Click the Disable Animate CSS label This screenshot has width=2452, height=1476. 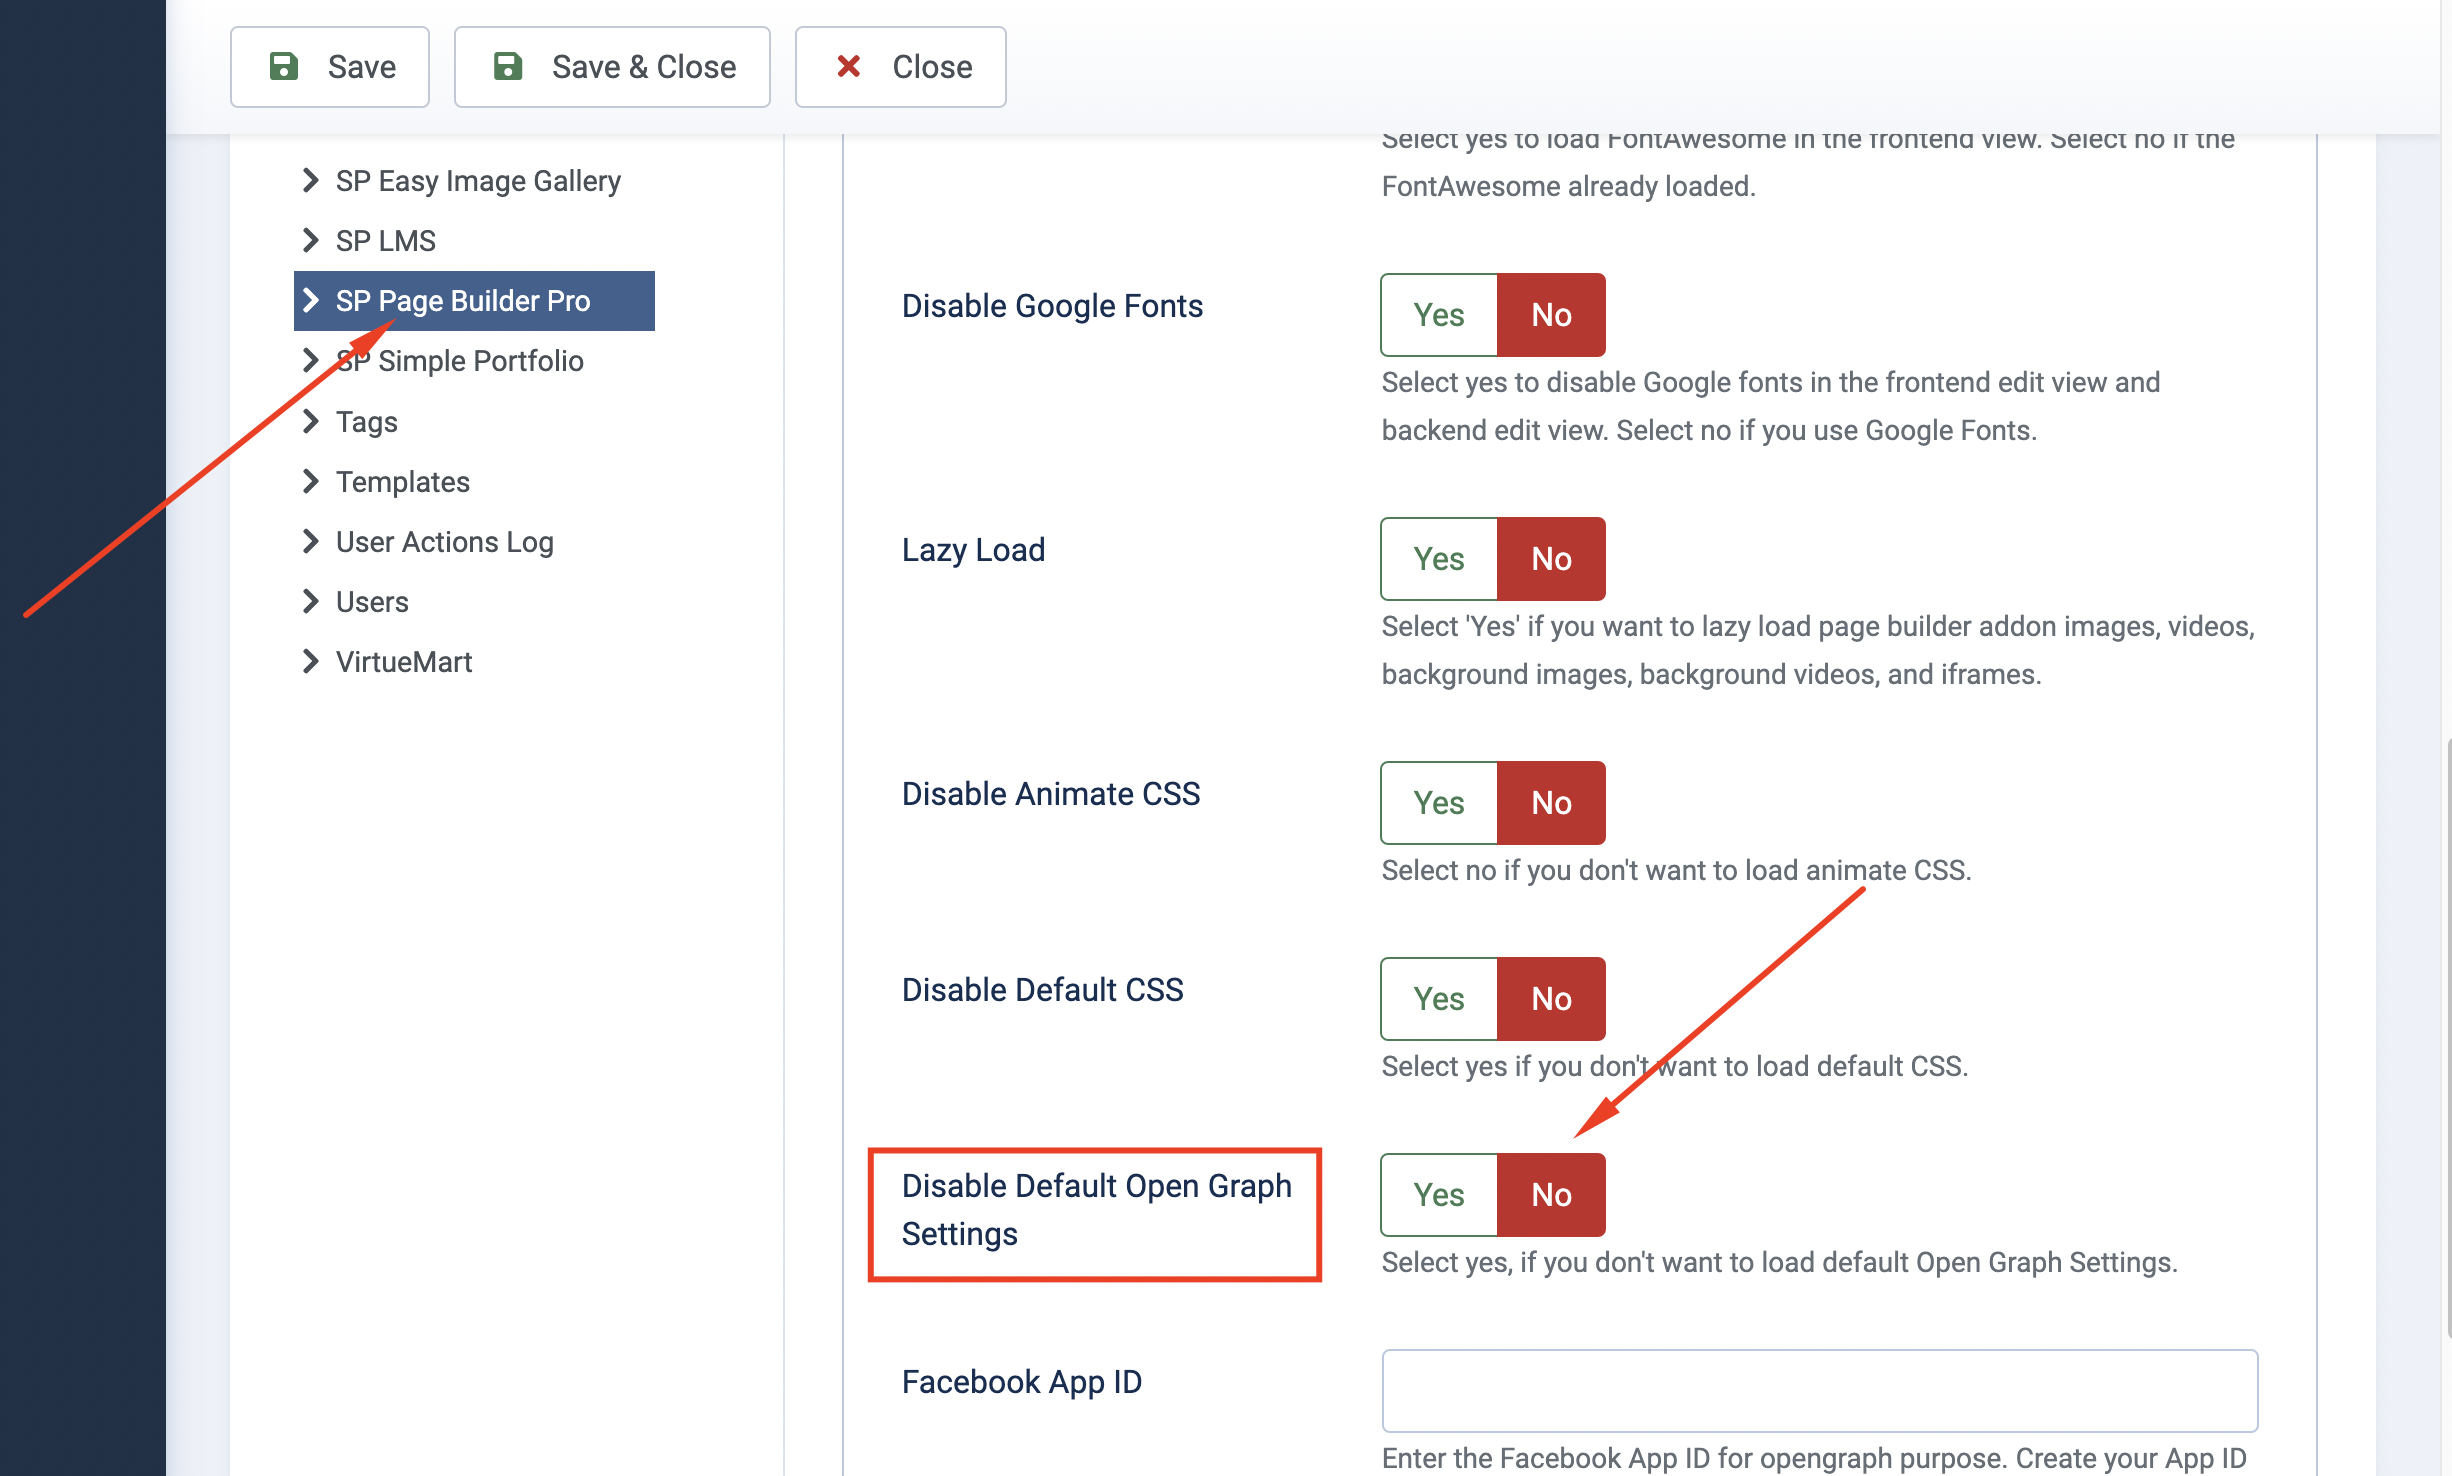1051,794
